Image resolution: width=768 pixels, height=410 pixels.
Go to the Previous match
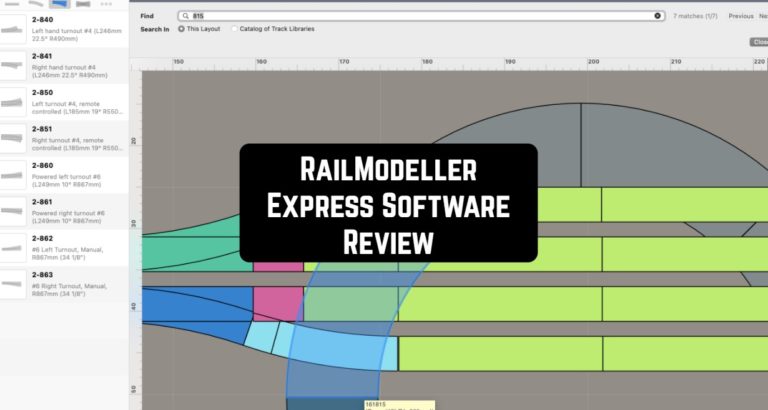[741, 16]
